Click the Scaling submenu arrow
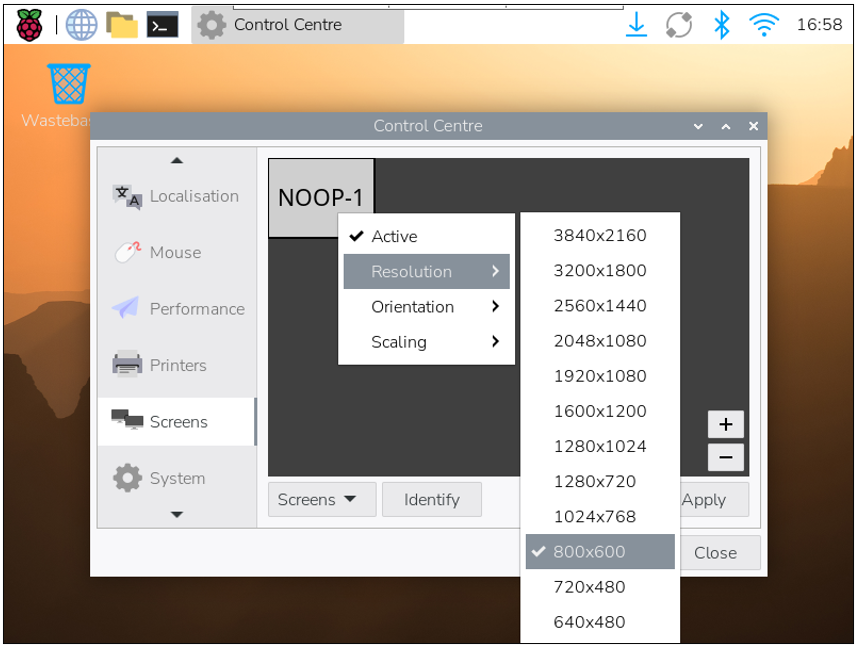 pyautogui.click(x=495, y=341)
